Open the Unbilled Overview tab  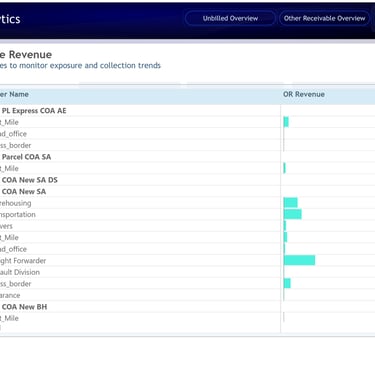tap(230, 18)
